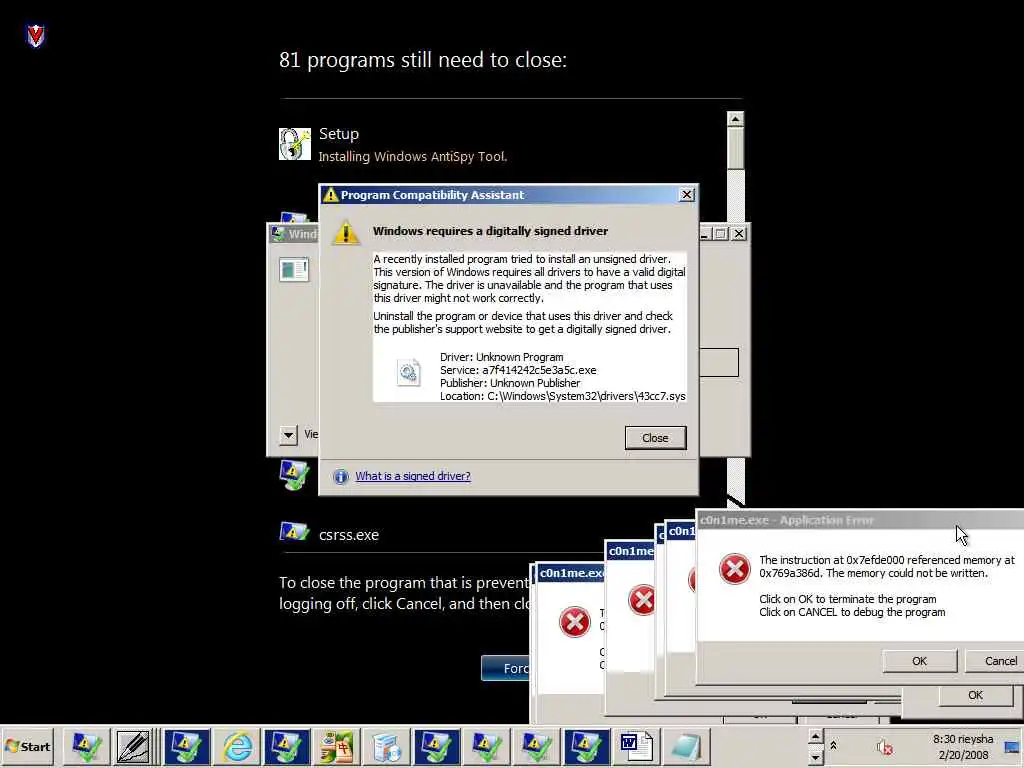Launch Internet Explorer from the taskbar
Viewport: 1024px width, 768px height.
236,746
